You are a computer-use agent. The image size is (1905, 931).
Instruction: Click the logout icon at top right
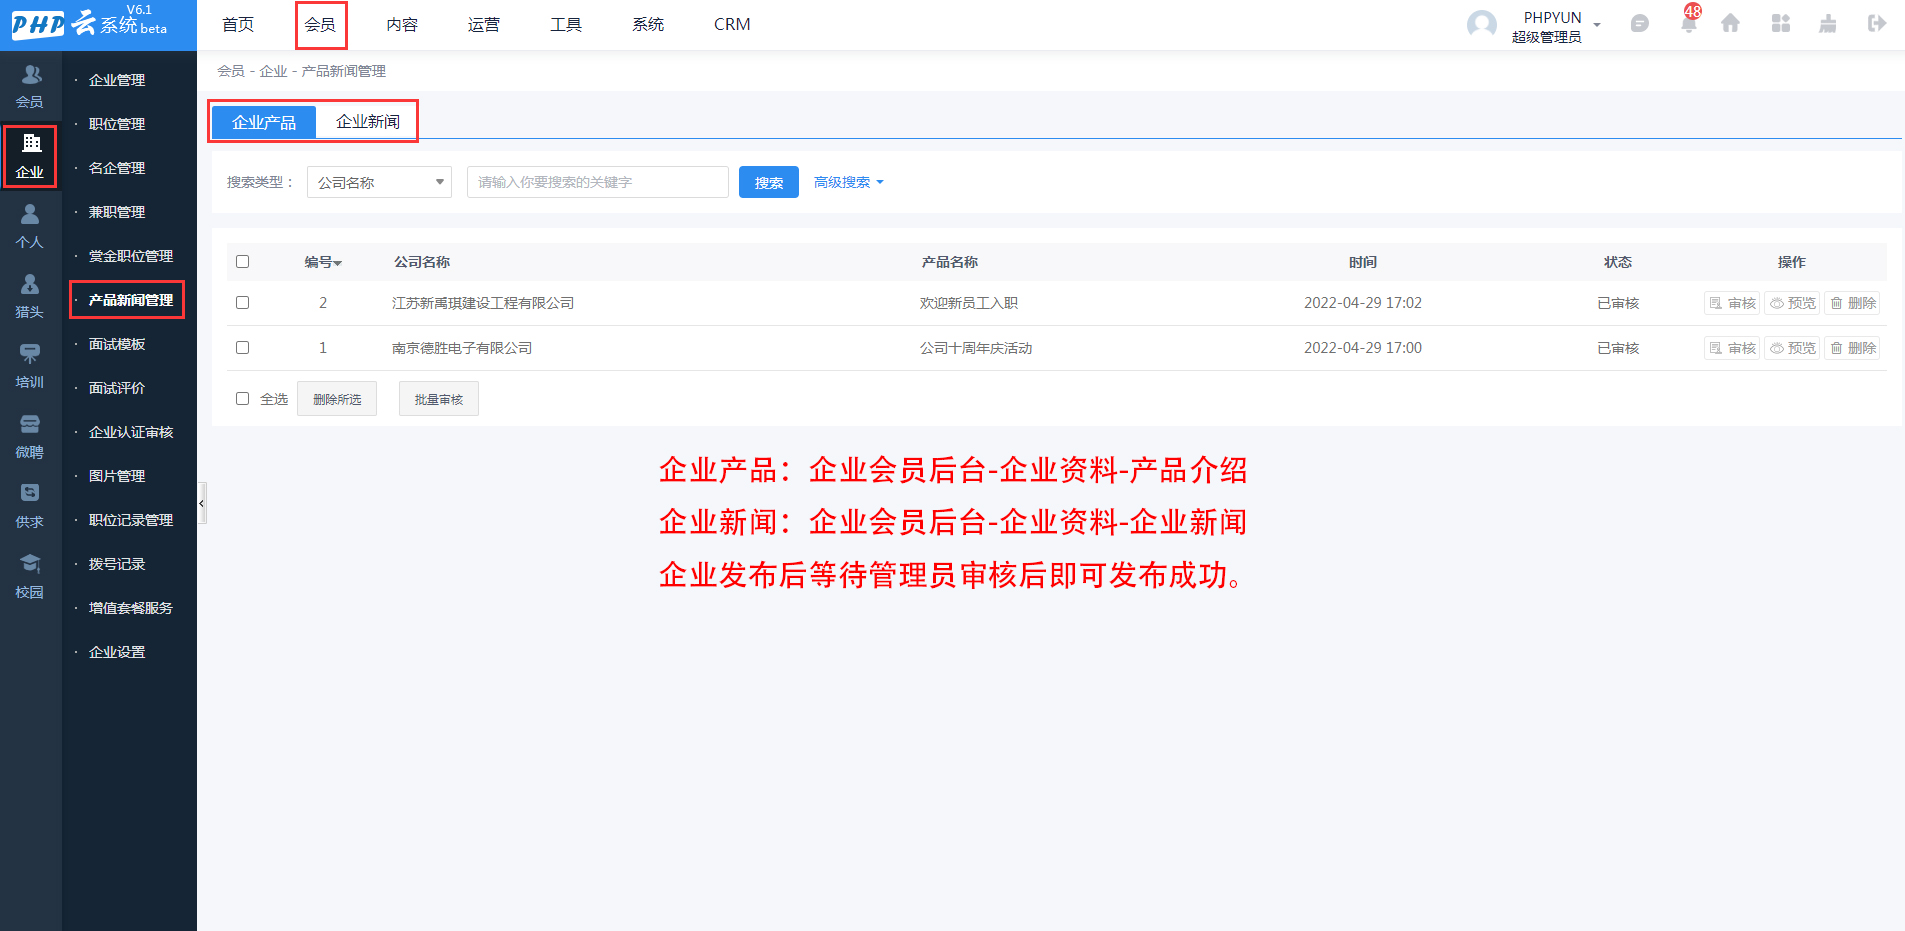1877,23
